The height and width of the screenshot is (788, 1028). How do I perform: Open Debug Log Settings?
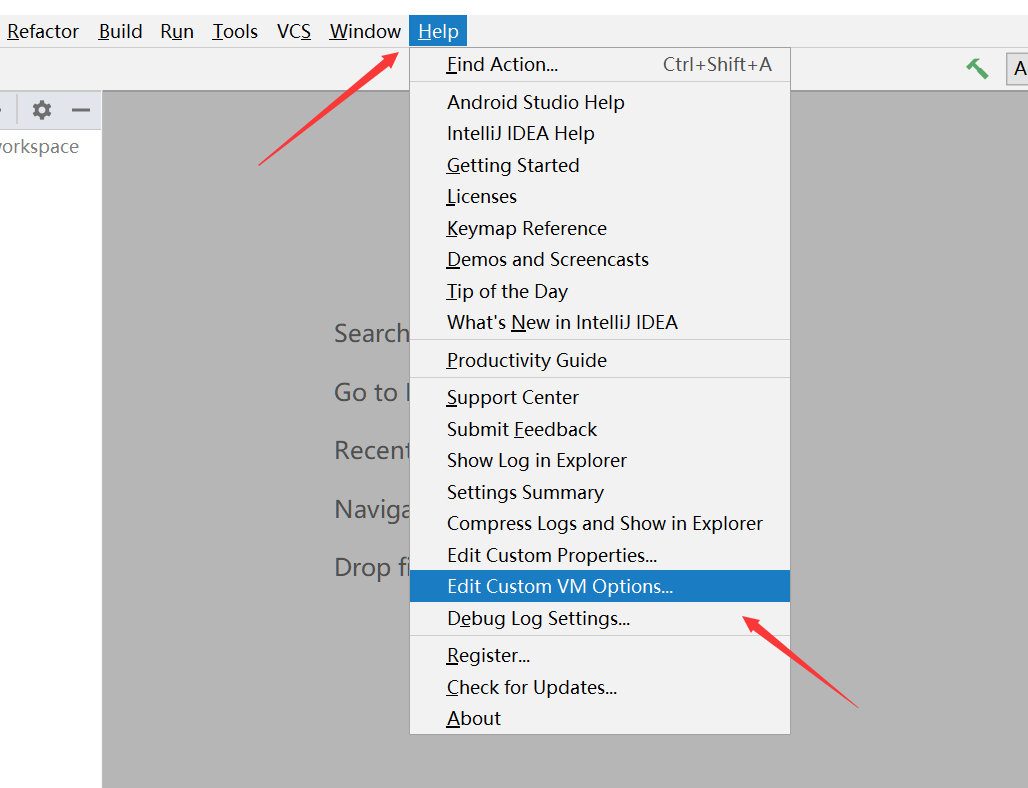click(538, 619)
